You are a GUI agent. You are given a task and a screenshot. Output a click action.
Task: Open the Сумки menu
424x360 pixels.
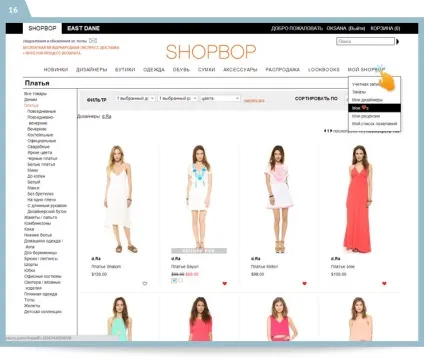point(206,70)
